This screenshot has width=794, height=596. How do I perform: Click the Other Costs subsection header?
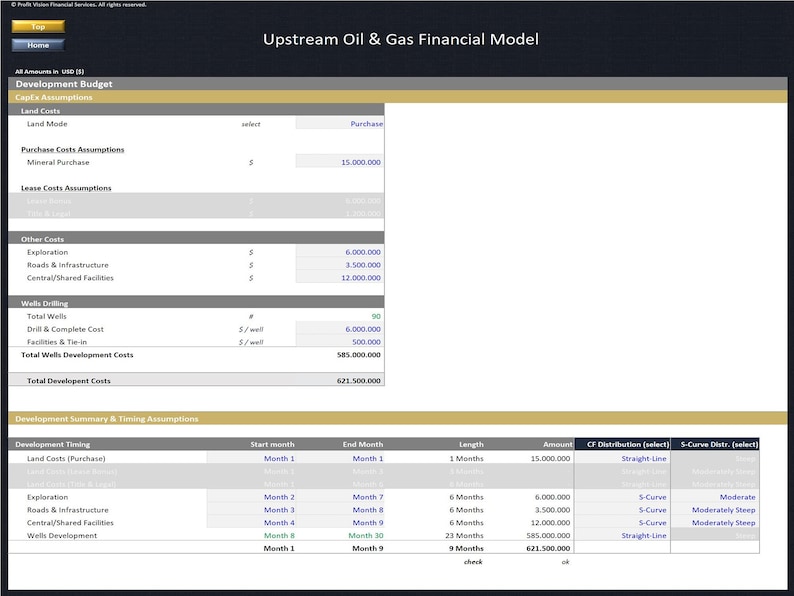(196, 239)
